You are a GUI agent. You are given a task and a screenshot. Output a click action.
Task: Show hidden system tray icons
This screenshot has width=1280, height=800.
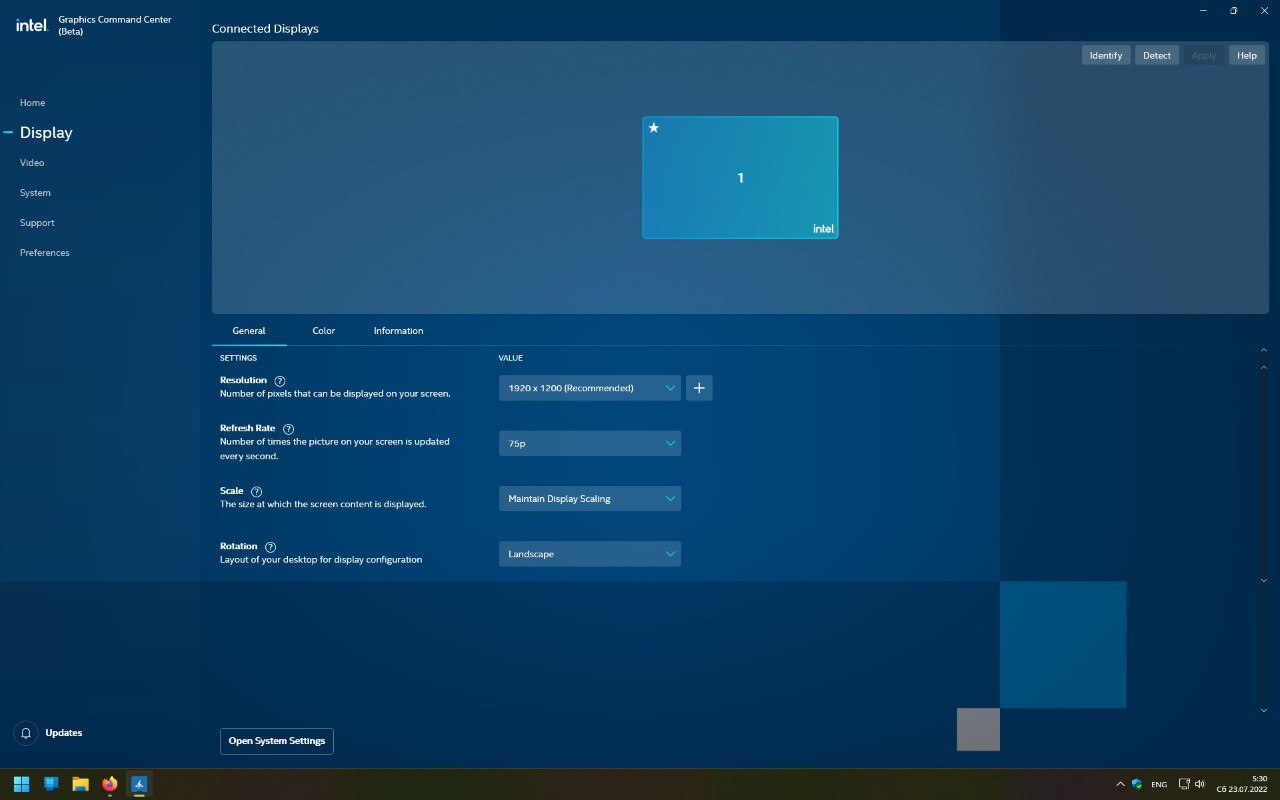click(x=1120, y=784)
